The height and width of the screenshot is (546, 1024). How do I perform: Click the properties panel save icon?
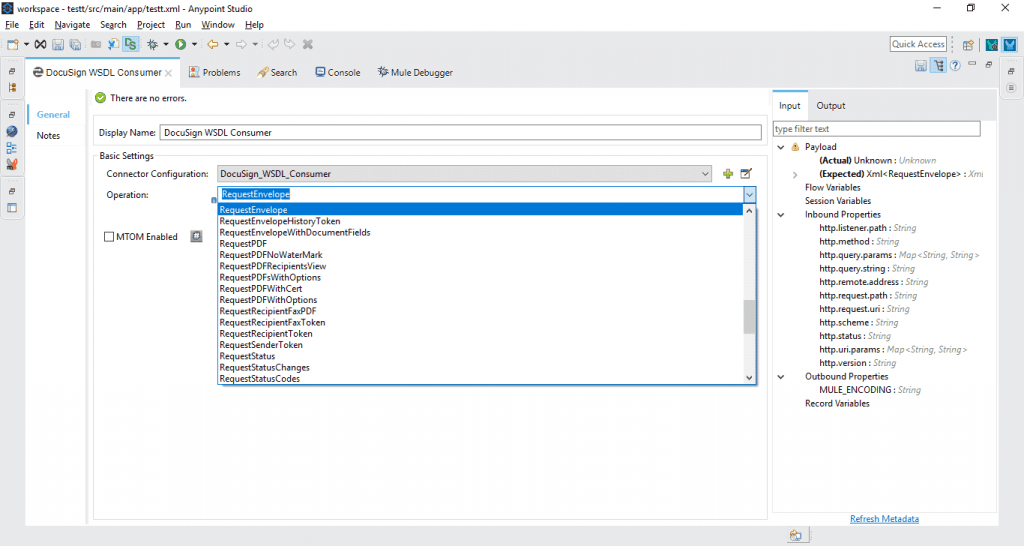921,66
